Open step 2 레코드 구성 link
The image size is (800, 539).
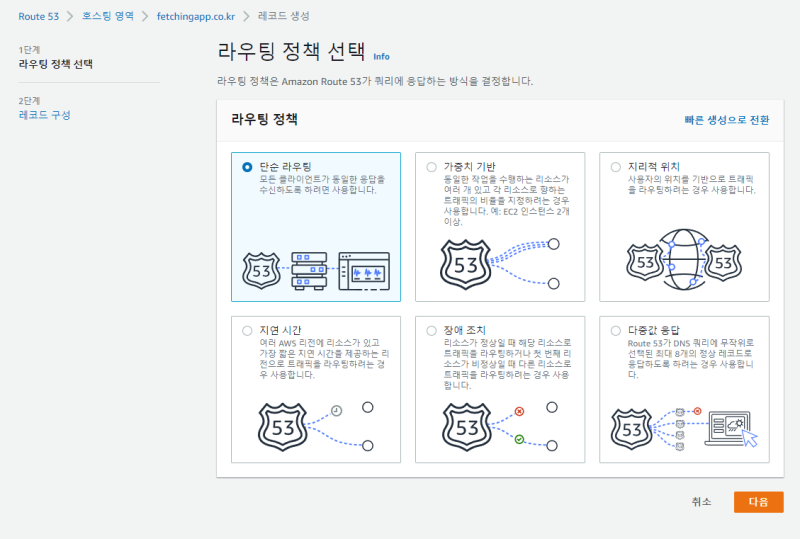coord(44,115)
